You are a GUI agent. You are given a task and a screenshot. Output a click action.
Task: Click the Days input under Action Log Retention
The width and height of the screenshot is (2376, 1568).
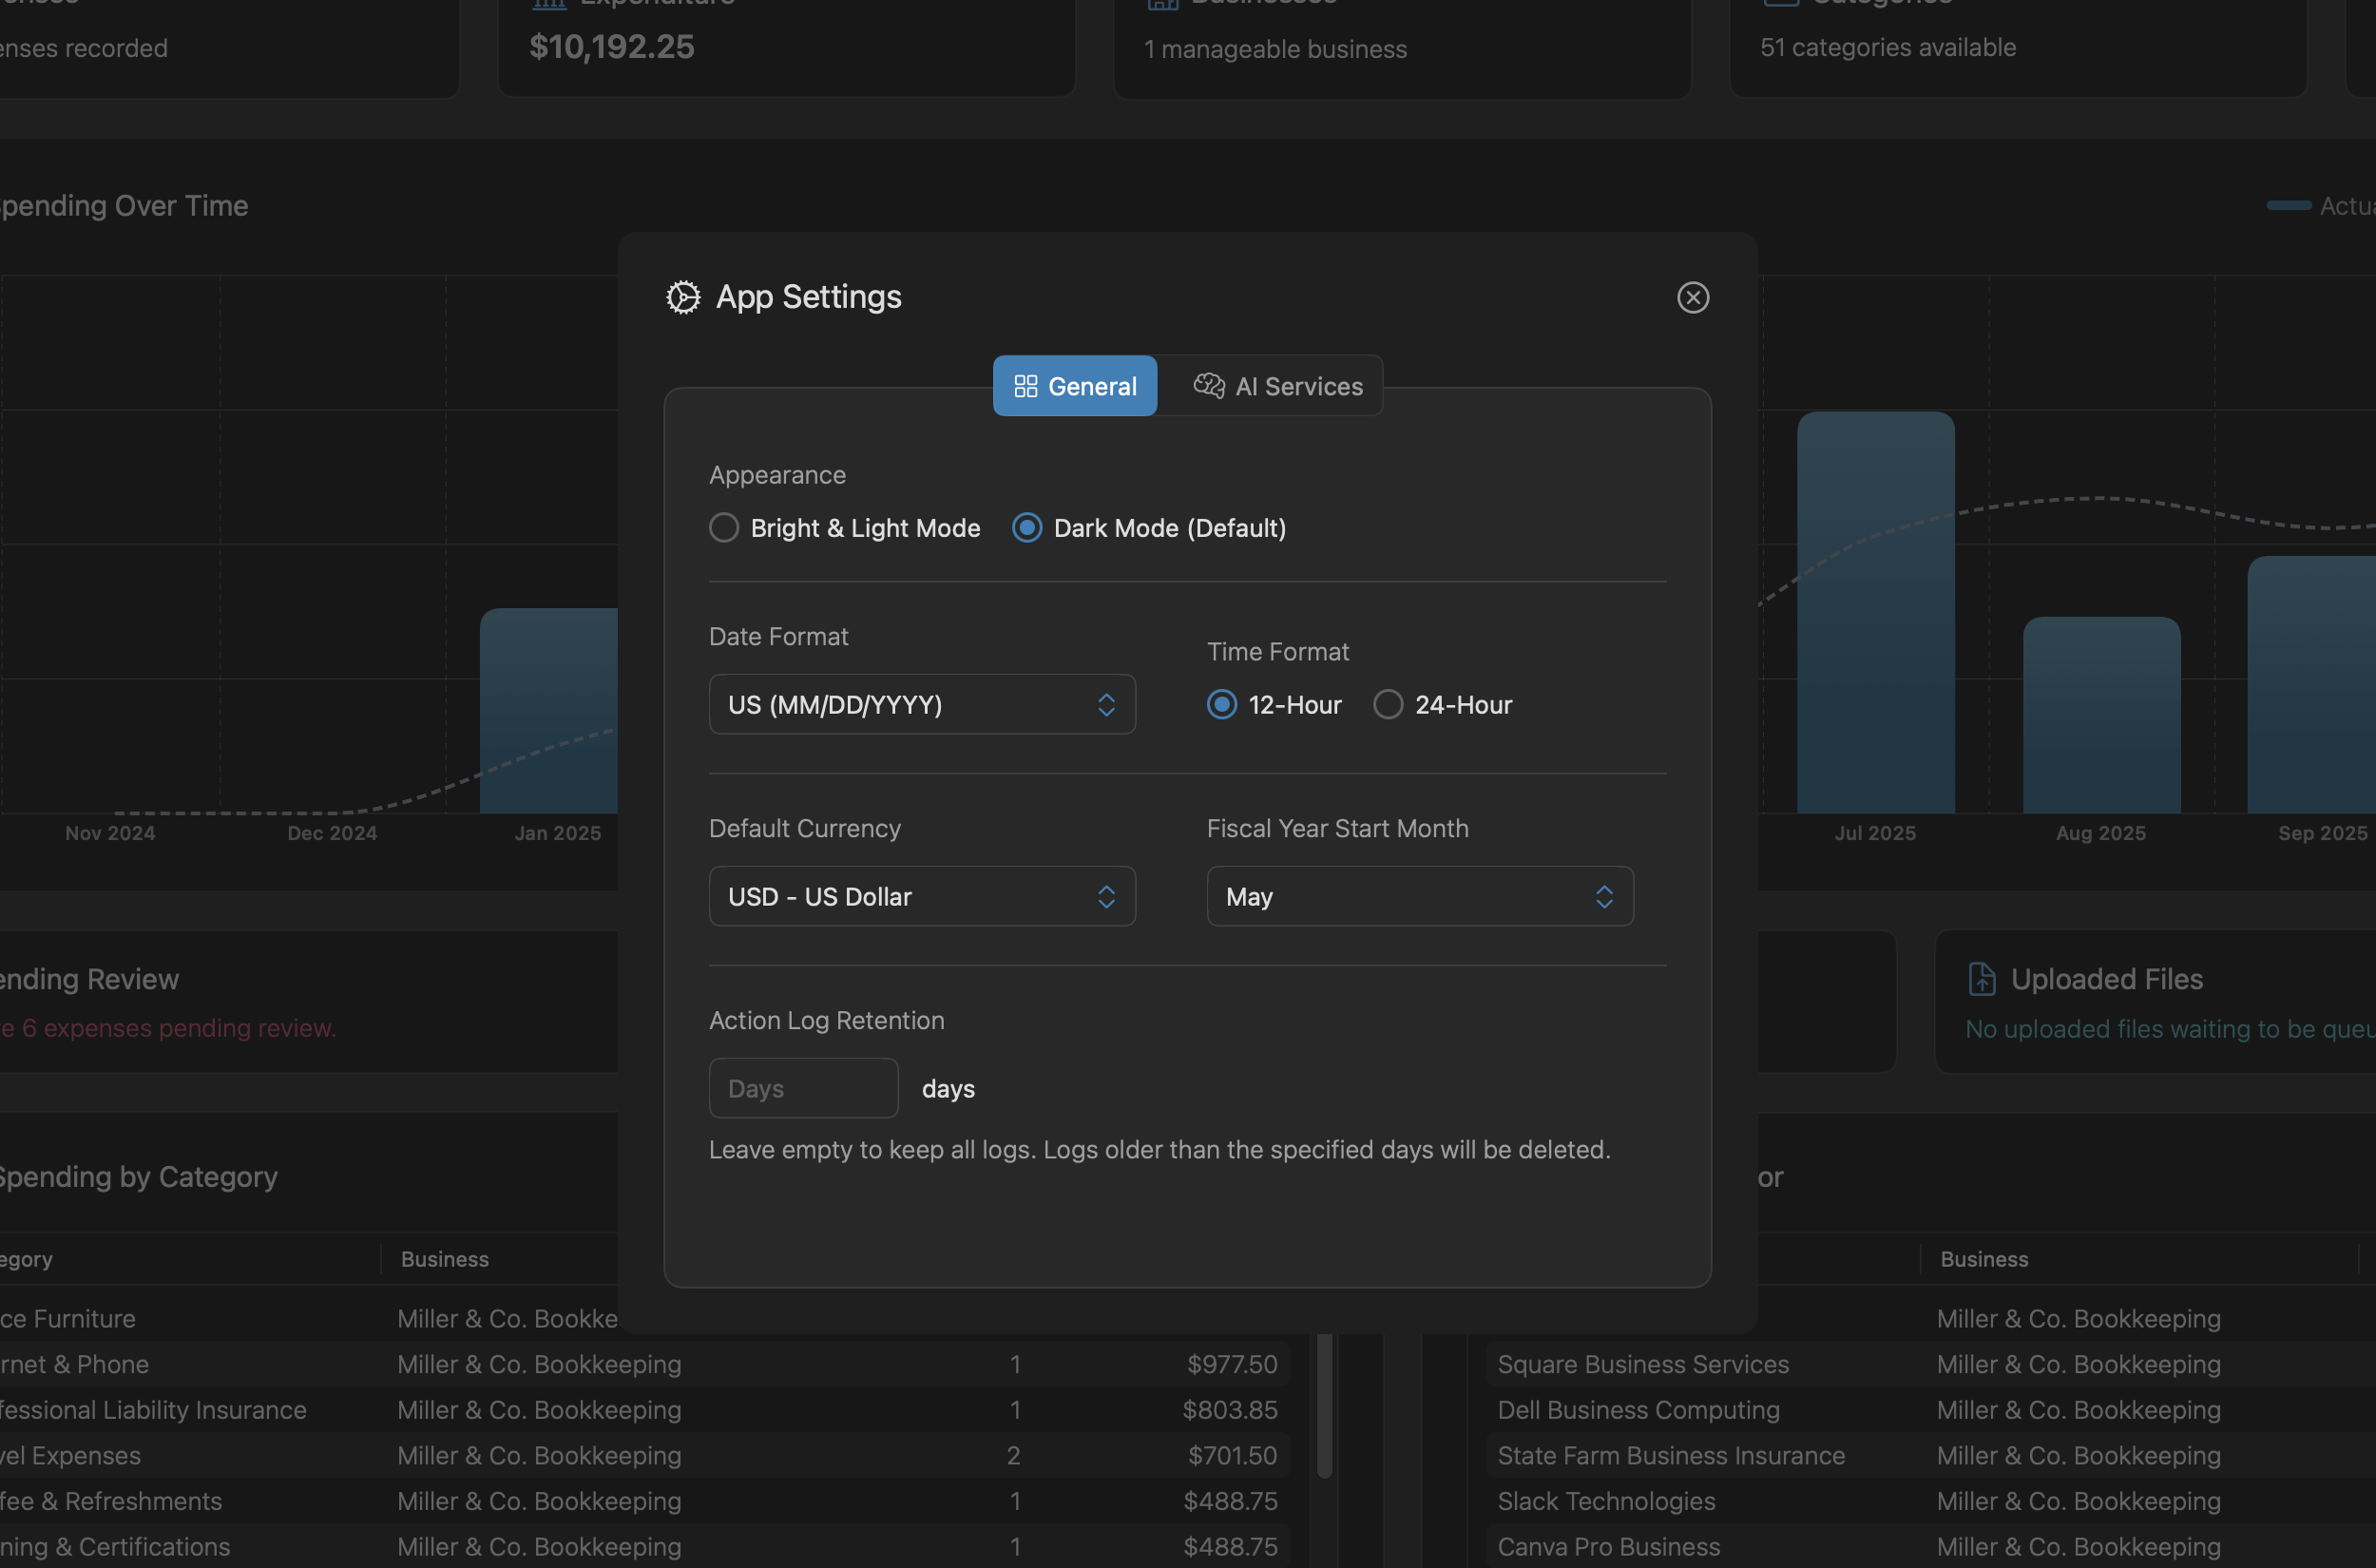click(x=803, y=1087)
